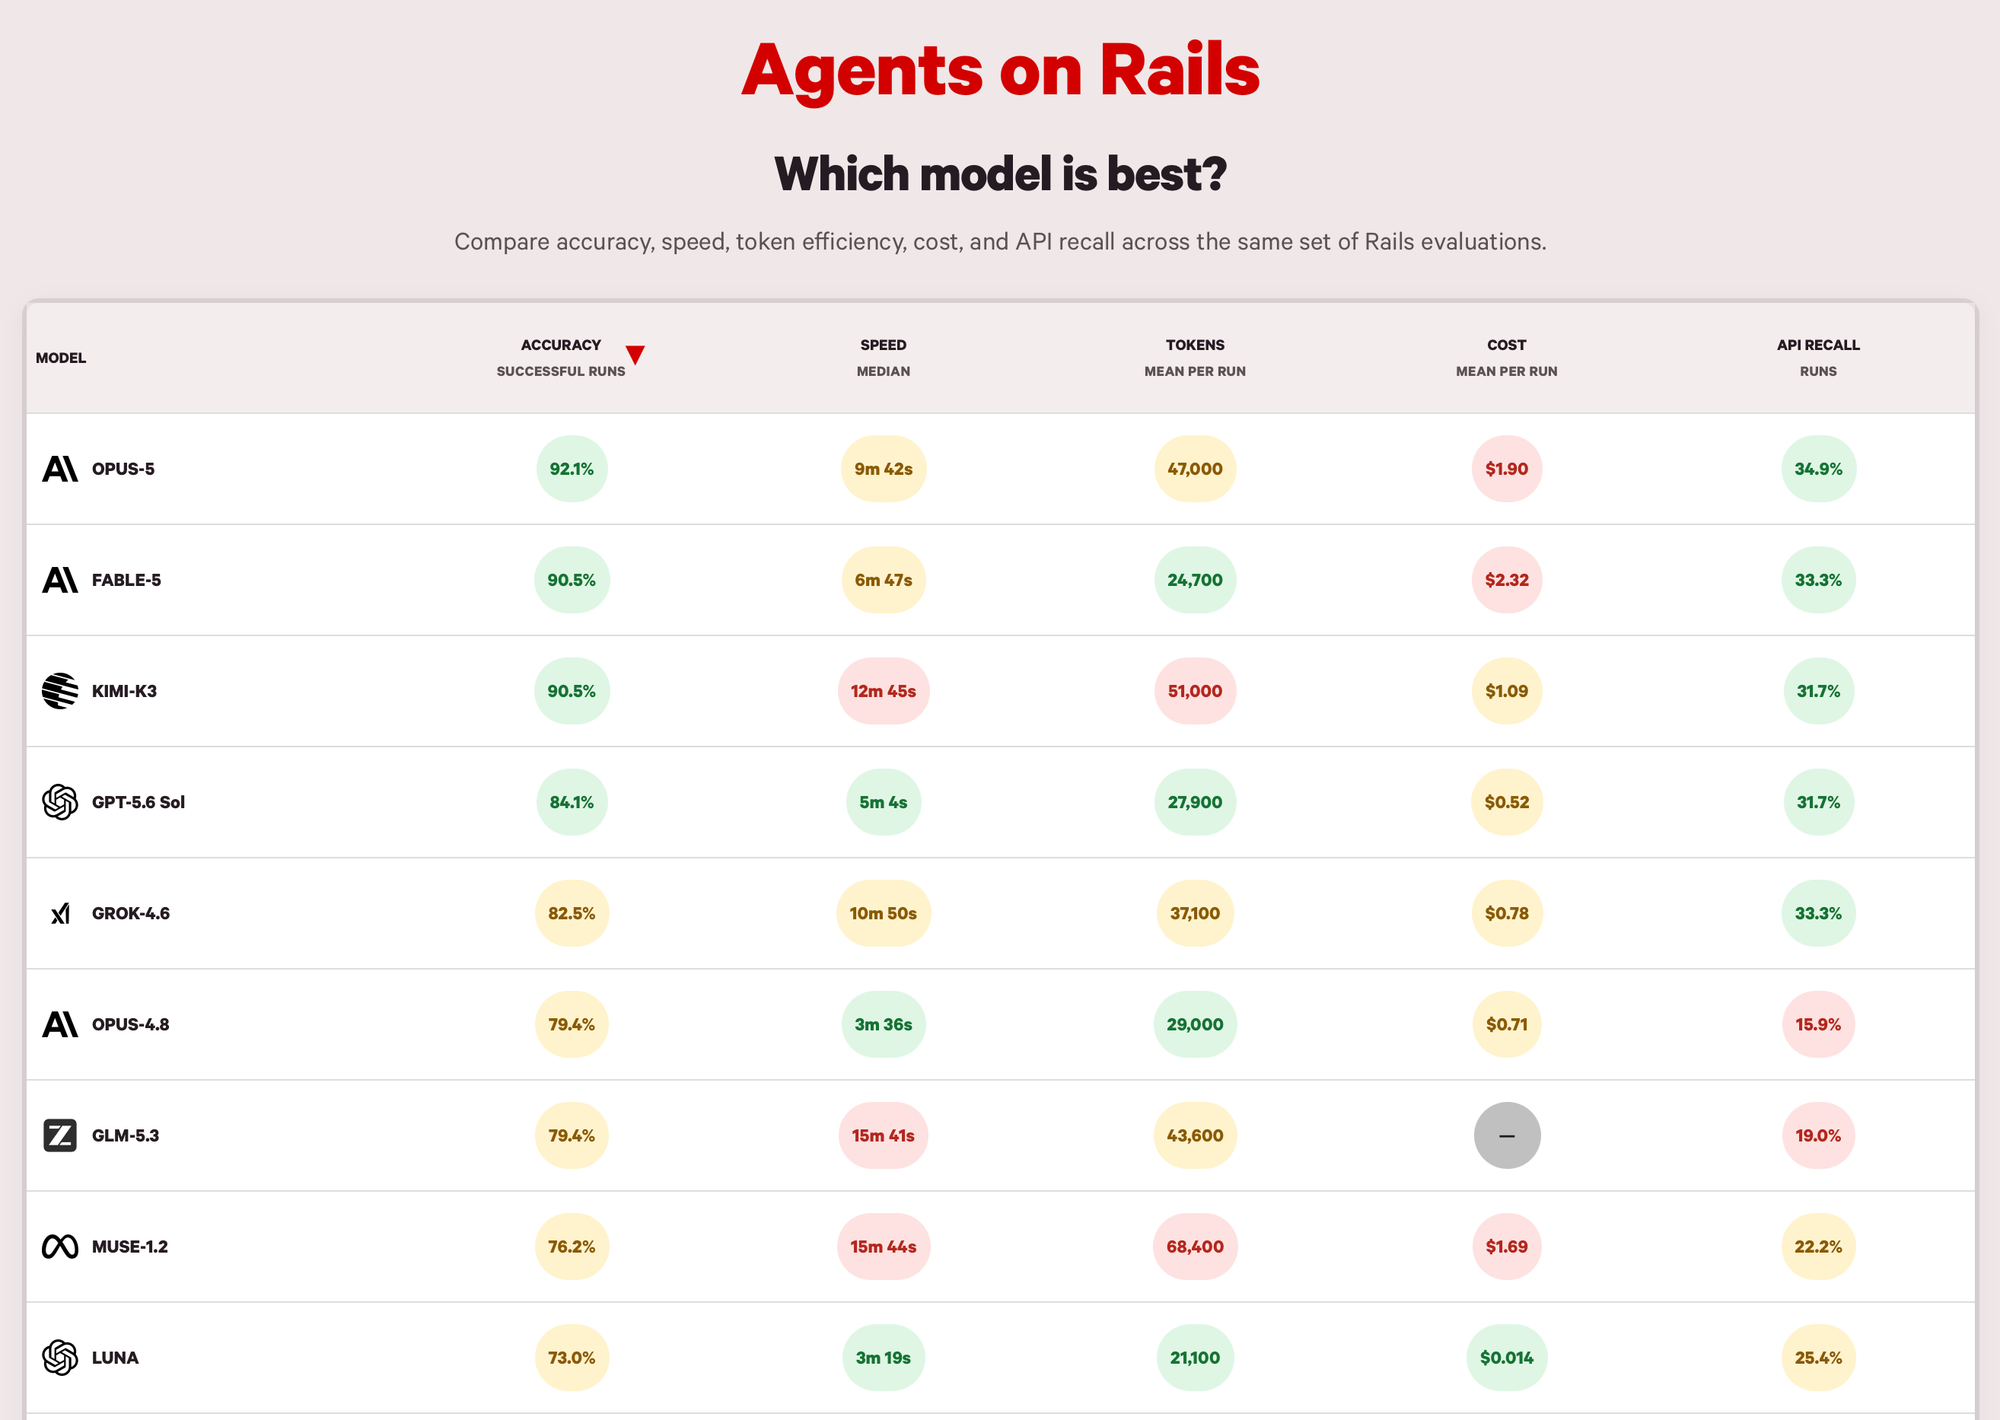
Task: Open the Agents on Rails title link
Action: point(1000,70)
